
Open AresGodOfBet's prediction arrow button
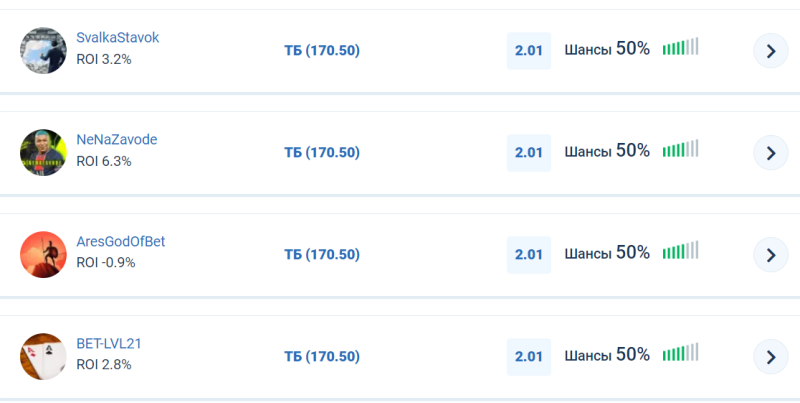point(770,255)
